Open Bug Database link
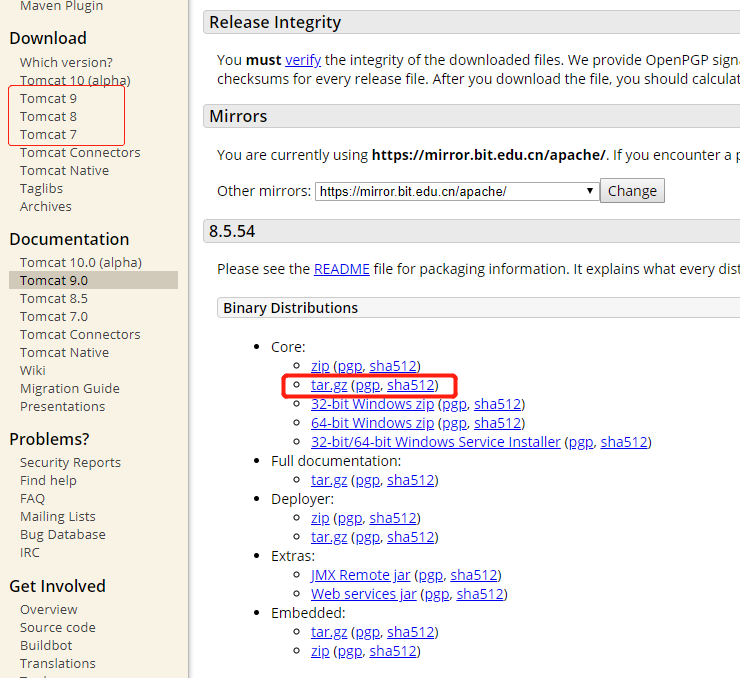The height and width of the screenshot is (678, 740). [63, 534]
